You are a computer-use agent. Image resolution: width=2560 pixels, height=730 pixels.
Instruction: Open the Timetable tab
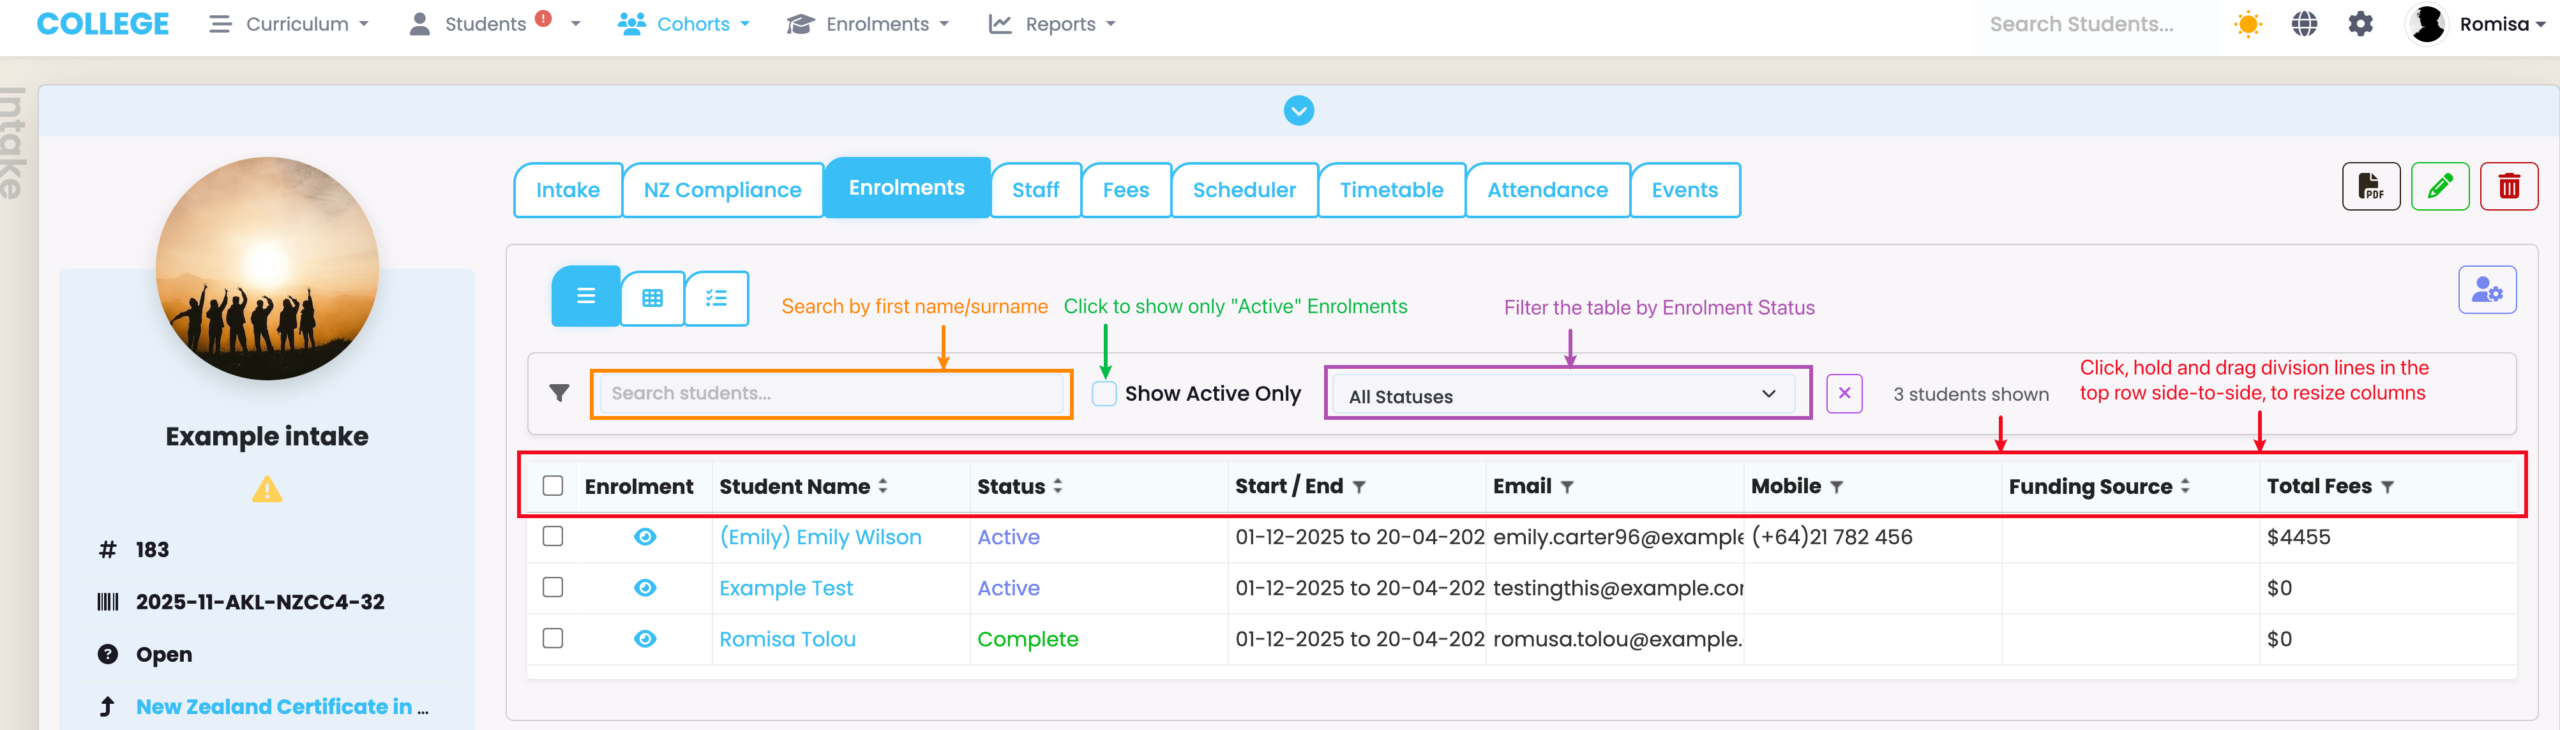click(1390, 190)
